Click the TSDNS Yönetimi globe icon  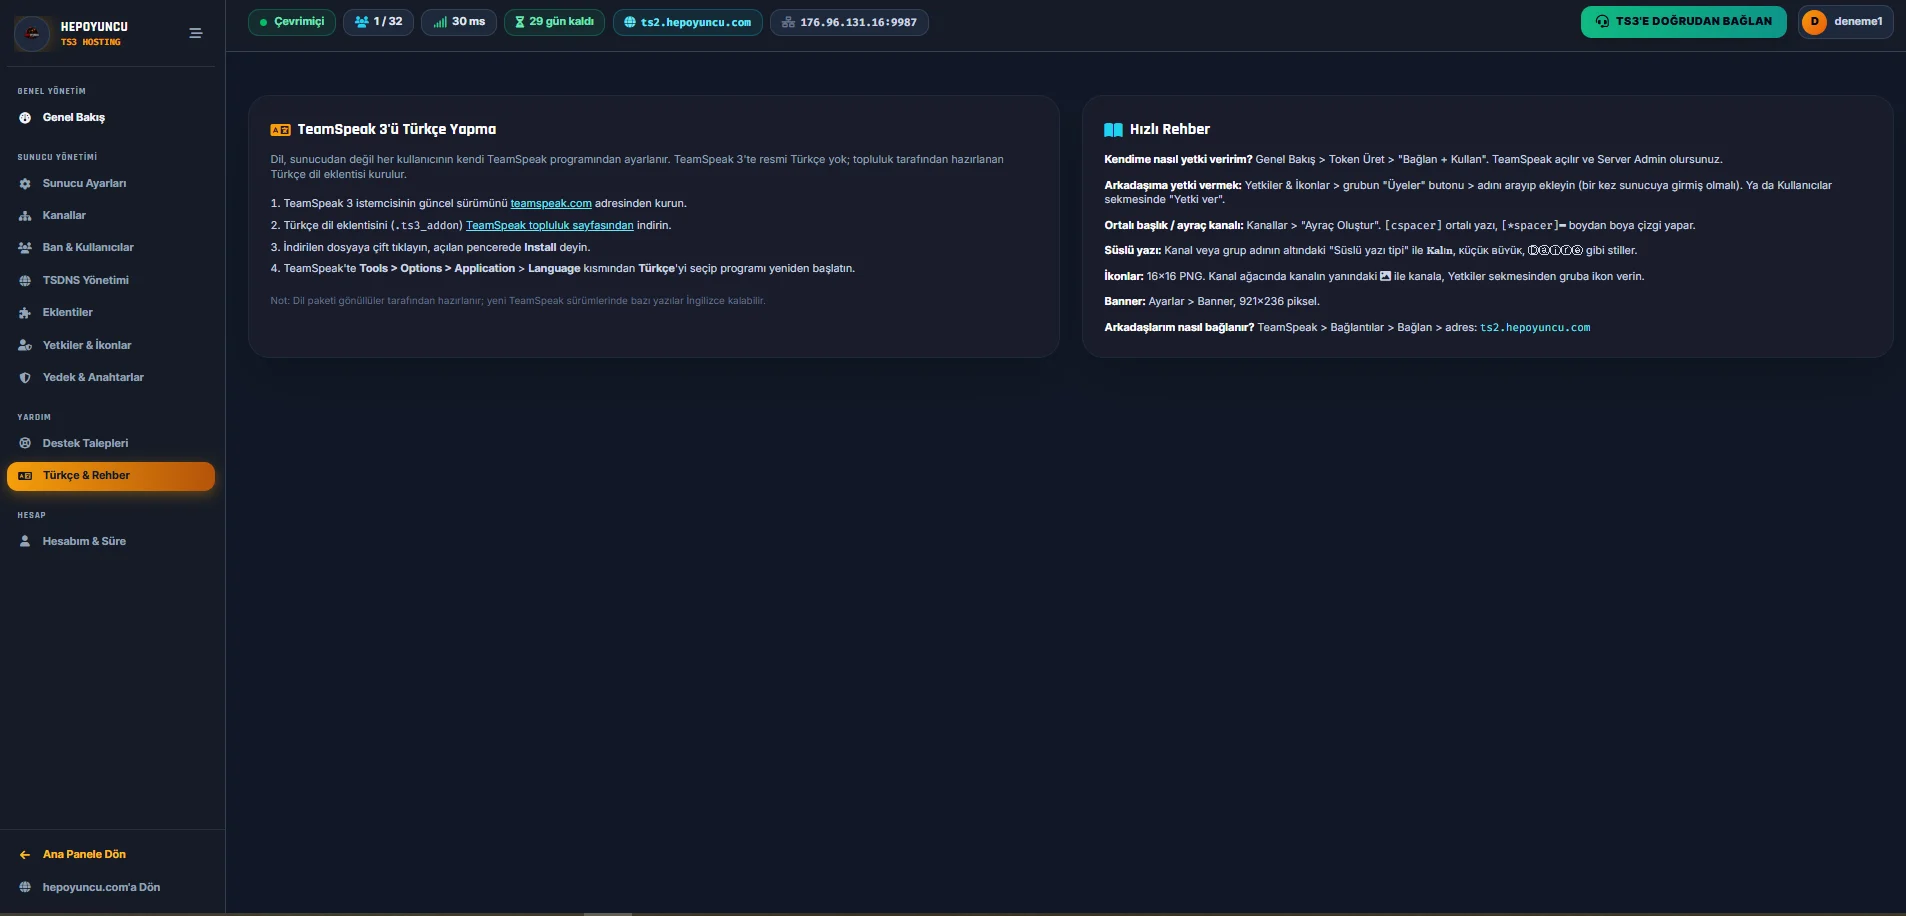(25, 281)
